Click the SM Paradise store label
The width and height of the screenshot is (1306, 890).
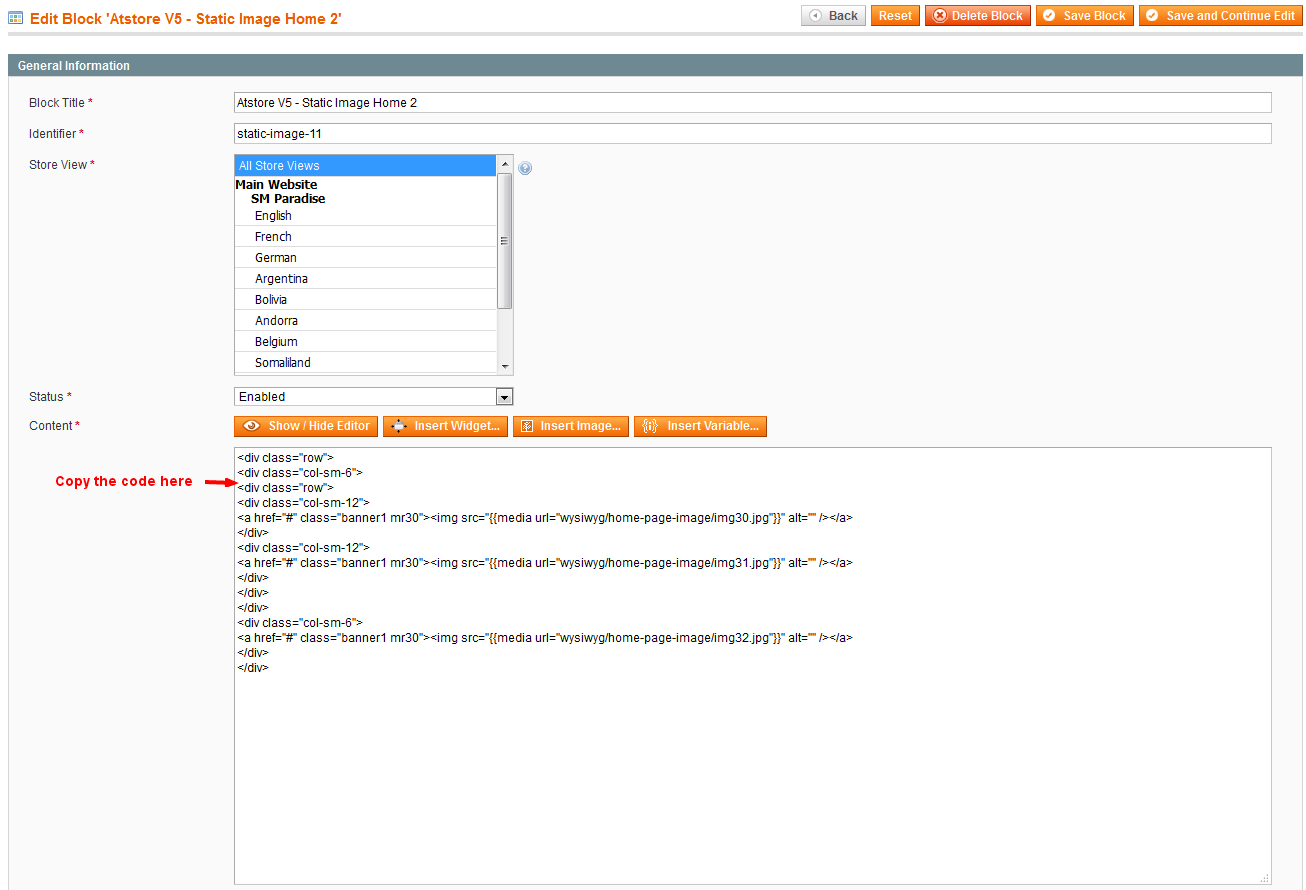(288, 199)
